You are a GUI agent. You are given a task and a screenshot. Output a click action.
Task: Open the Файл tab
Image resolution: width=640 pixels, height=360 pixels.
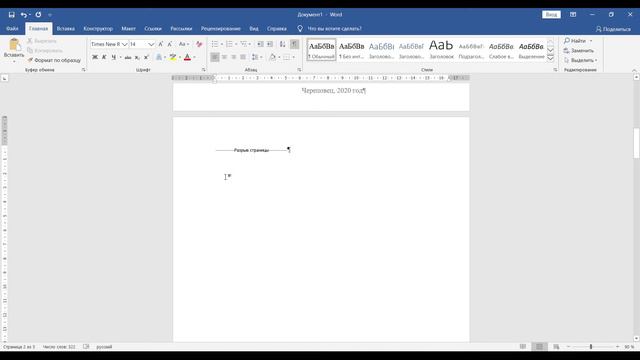[12, 29]
